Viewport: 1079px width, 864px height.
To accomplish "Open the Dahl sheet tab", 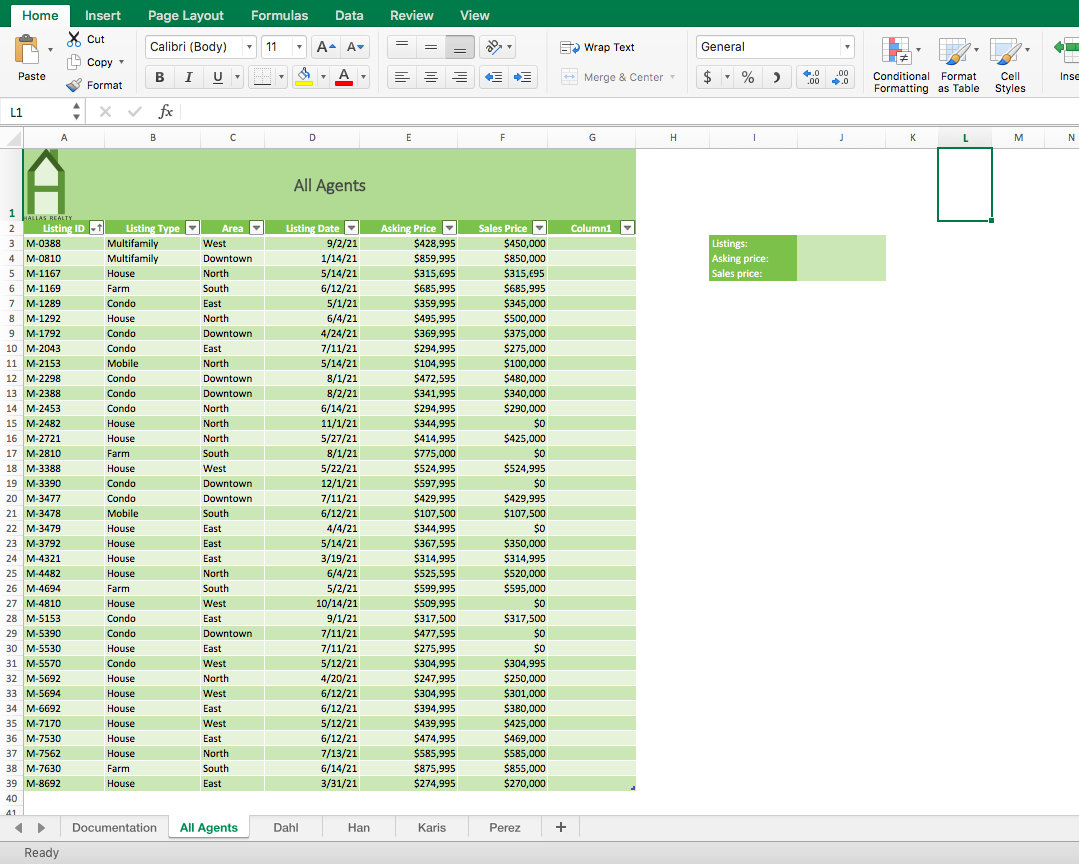I will [x=285, y=827].
